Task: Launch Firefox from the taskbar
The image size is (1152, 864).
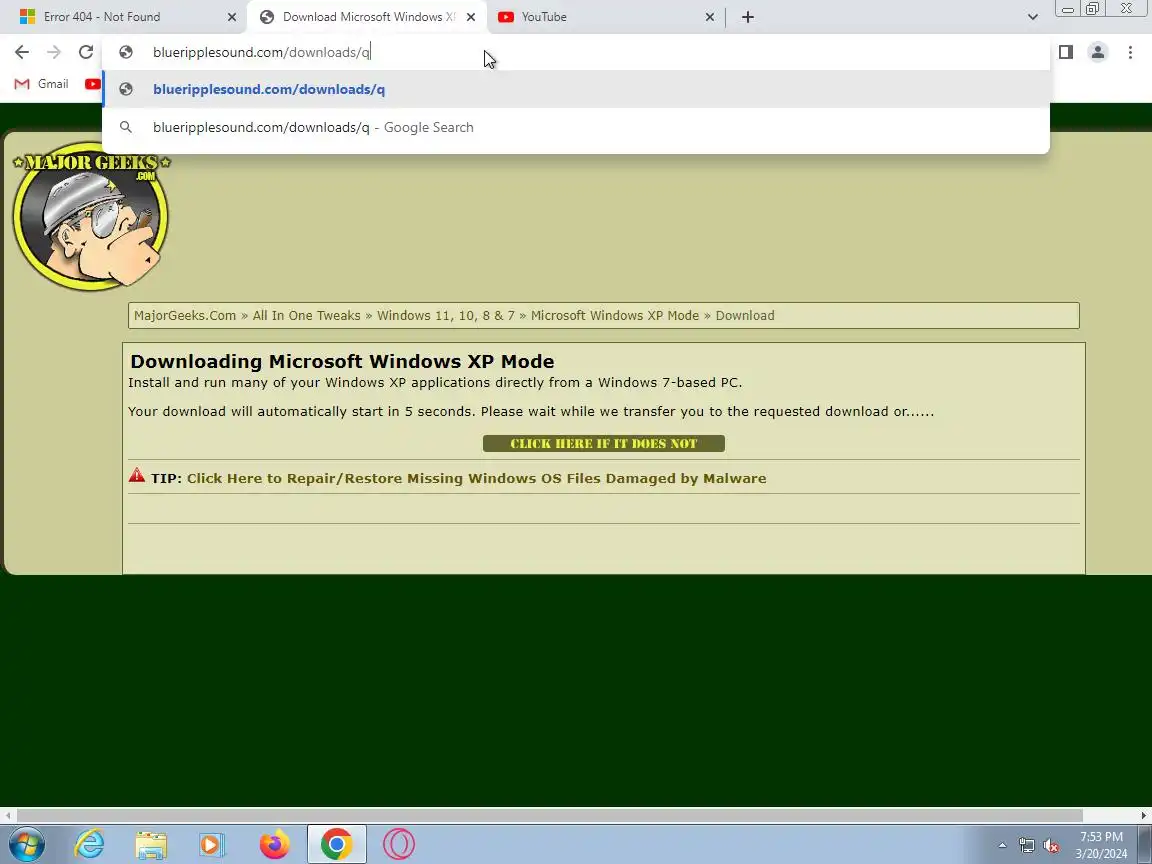Action: coord(275,844)
